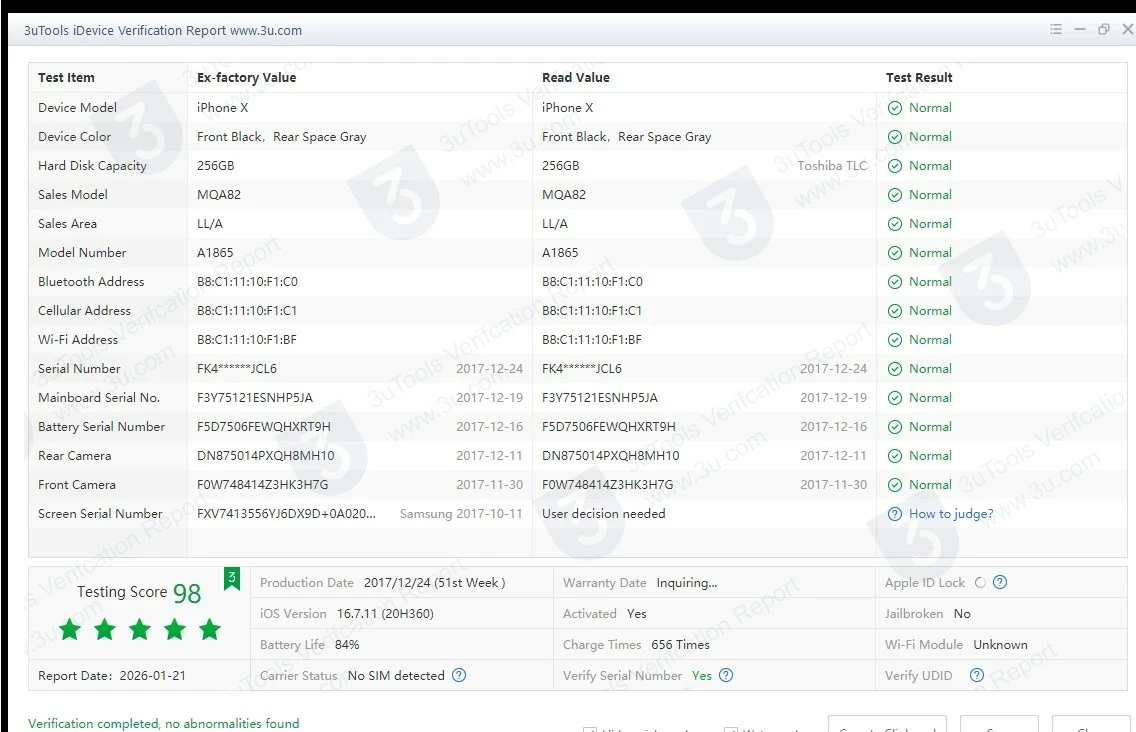Toggle the Watermarks checkbox
The height and width of the screenshot is (732, 1136).
coord(731,730)
